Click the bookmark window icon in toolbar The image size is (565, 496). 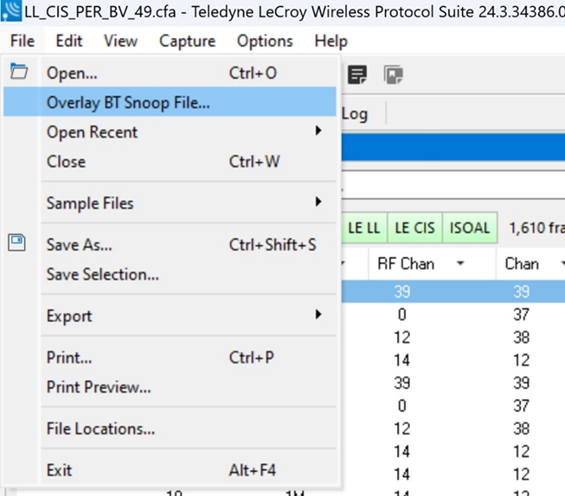(x=393, y=75)
